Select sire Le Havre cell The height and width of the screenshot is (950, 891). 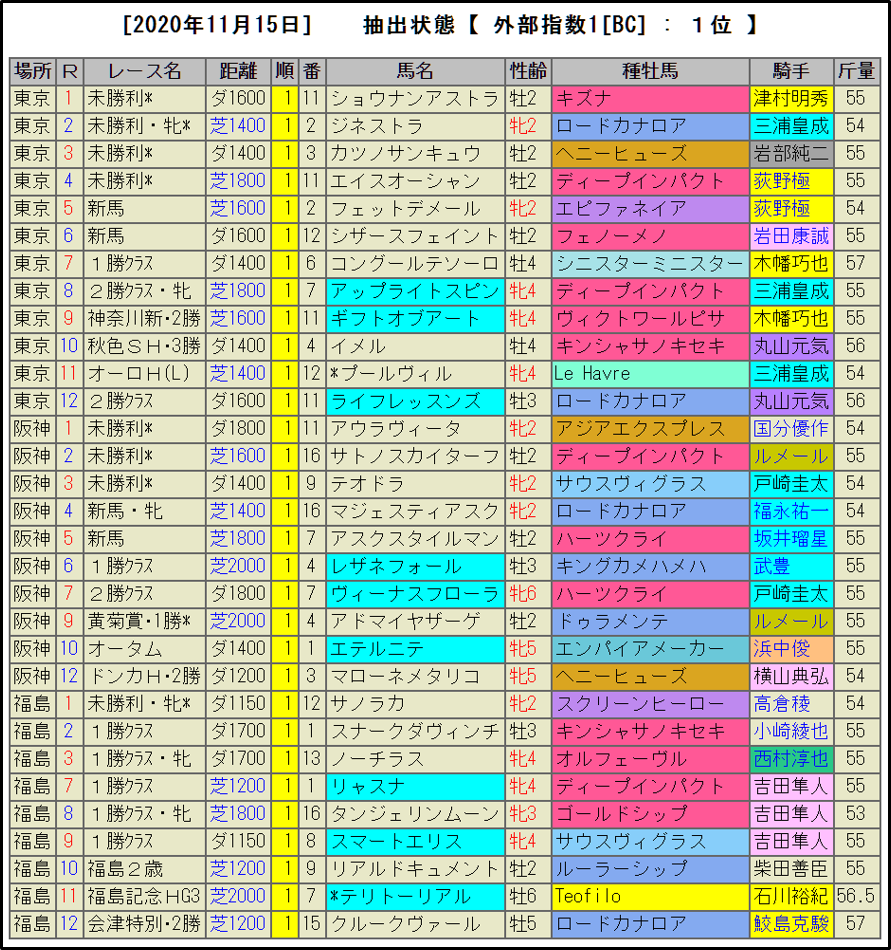point(650,373)
